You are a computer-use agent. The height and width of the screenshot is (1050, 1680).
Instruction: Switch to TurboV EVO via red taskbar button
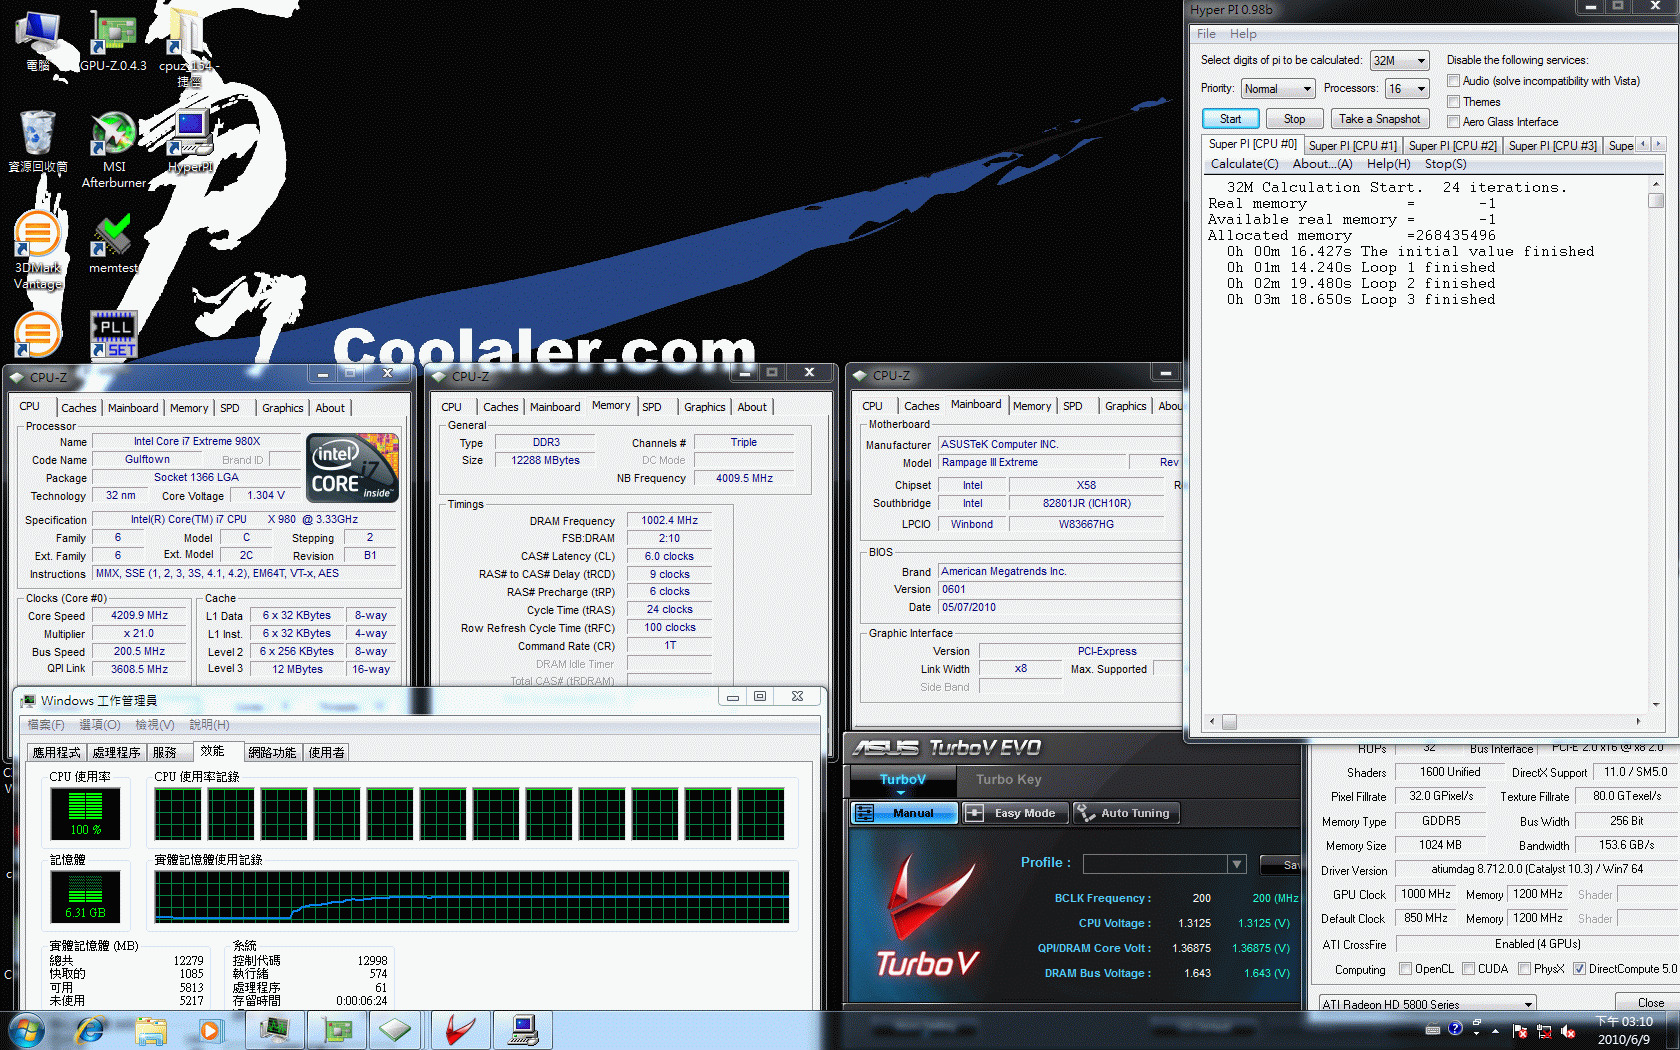click(x=460, y=1030)
